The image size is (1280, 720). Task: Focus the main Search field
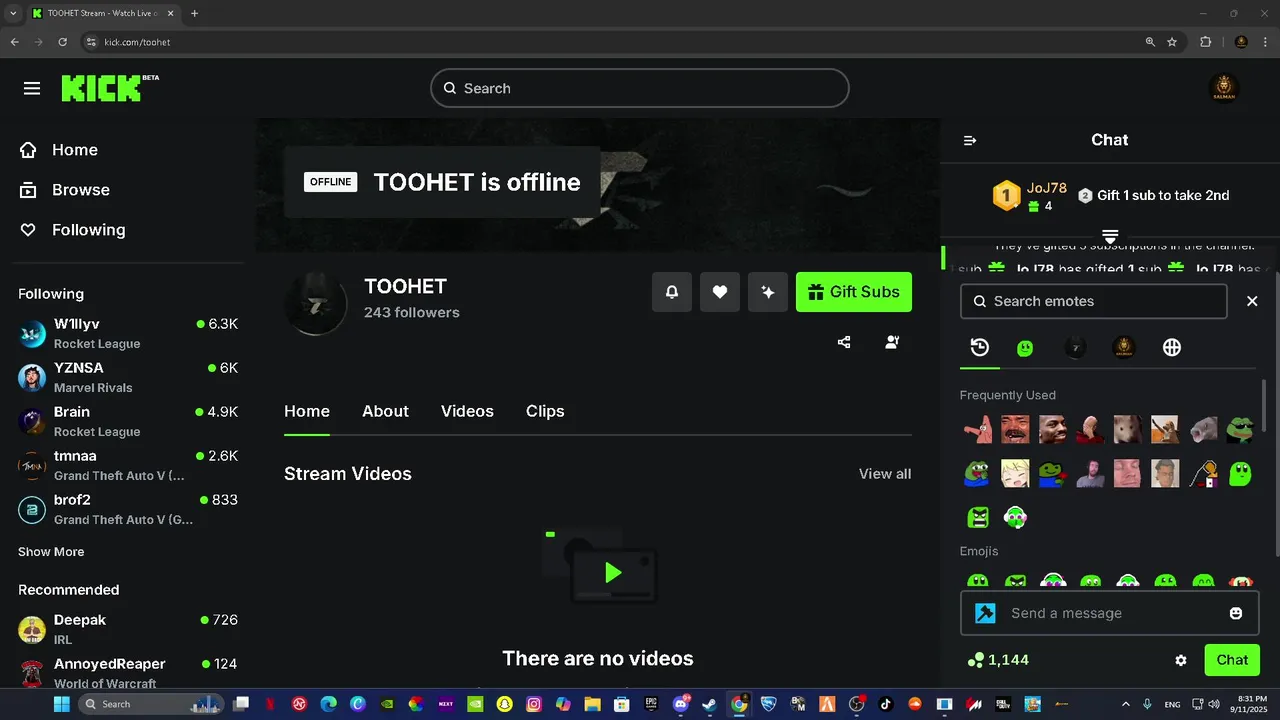point(640,88)
